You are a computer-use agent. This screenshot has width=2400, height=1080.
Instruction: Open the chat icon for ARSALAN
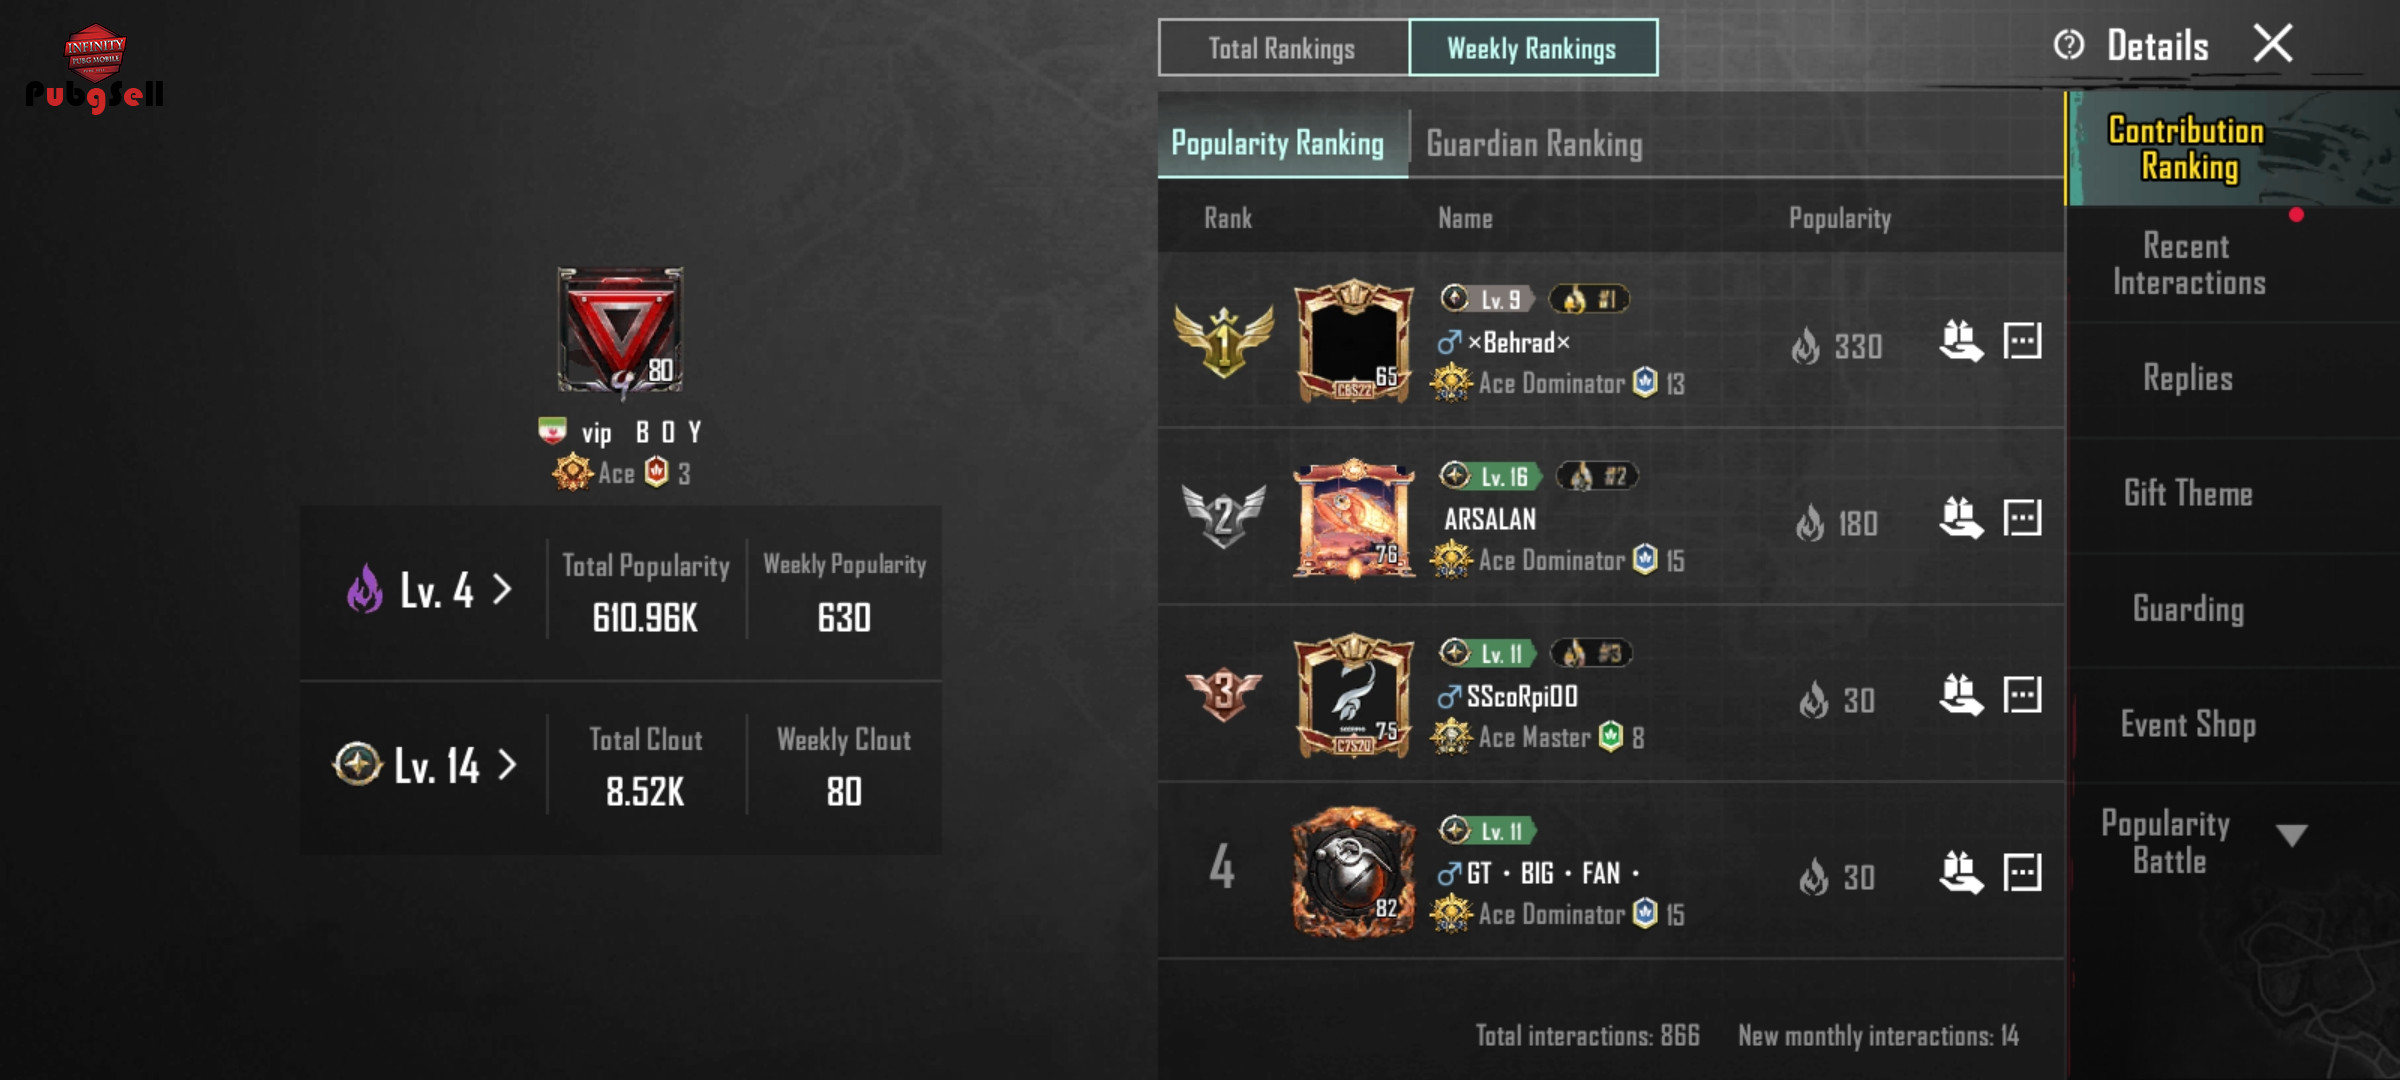tap(2022, 518)
